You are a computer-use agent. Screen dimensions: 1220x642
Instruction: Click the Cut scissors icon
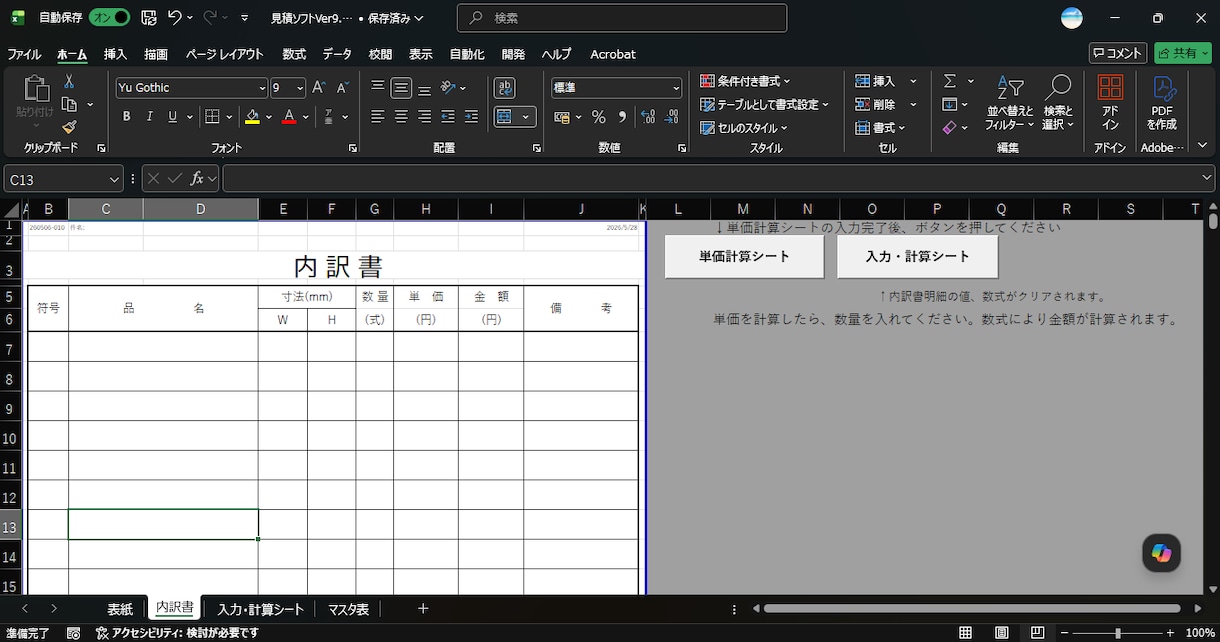(x=69, y=82)
